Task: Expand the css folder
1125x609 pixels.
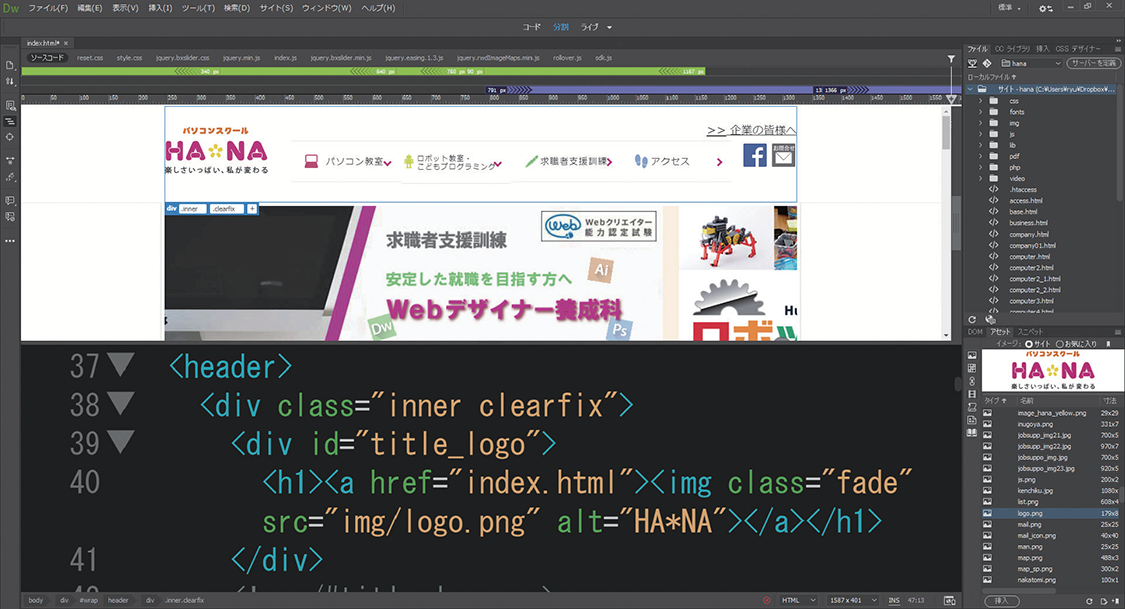Action: pos(981,101)
